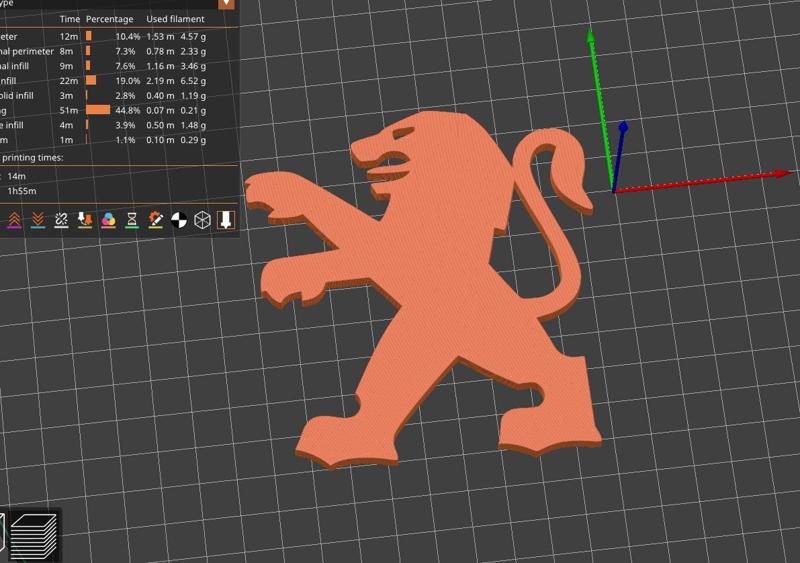Select the 3.9% percentage value
Image resolution: width=800 pixels, height=563 pixels.
pyautogui.click(x=125, y=125)
